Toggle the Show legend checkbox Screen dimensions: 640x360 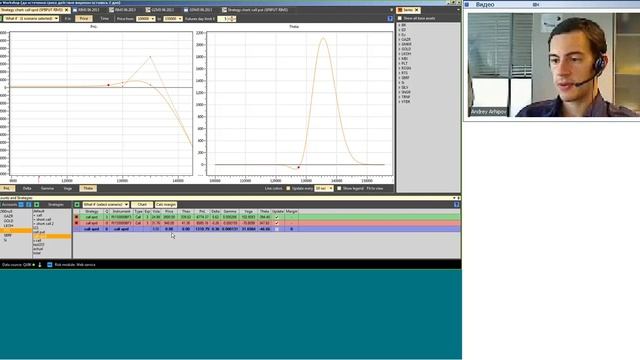(339, 189)
